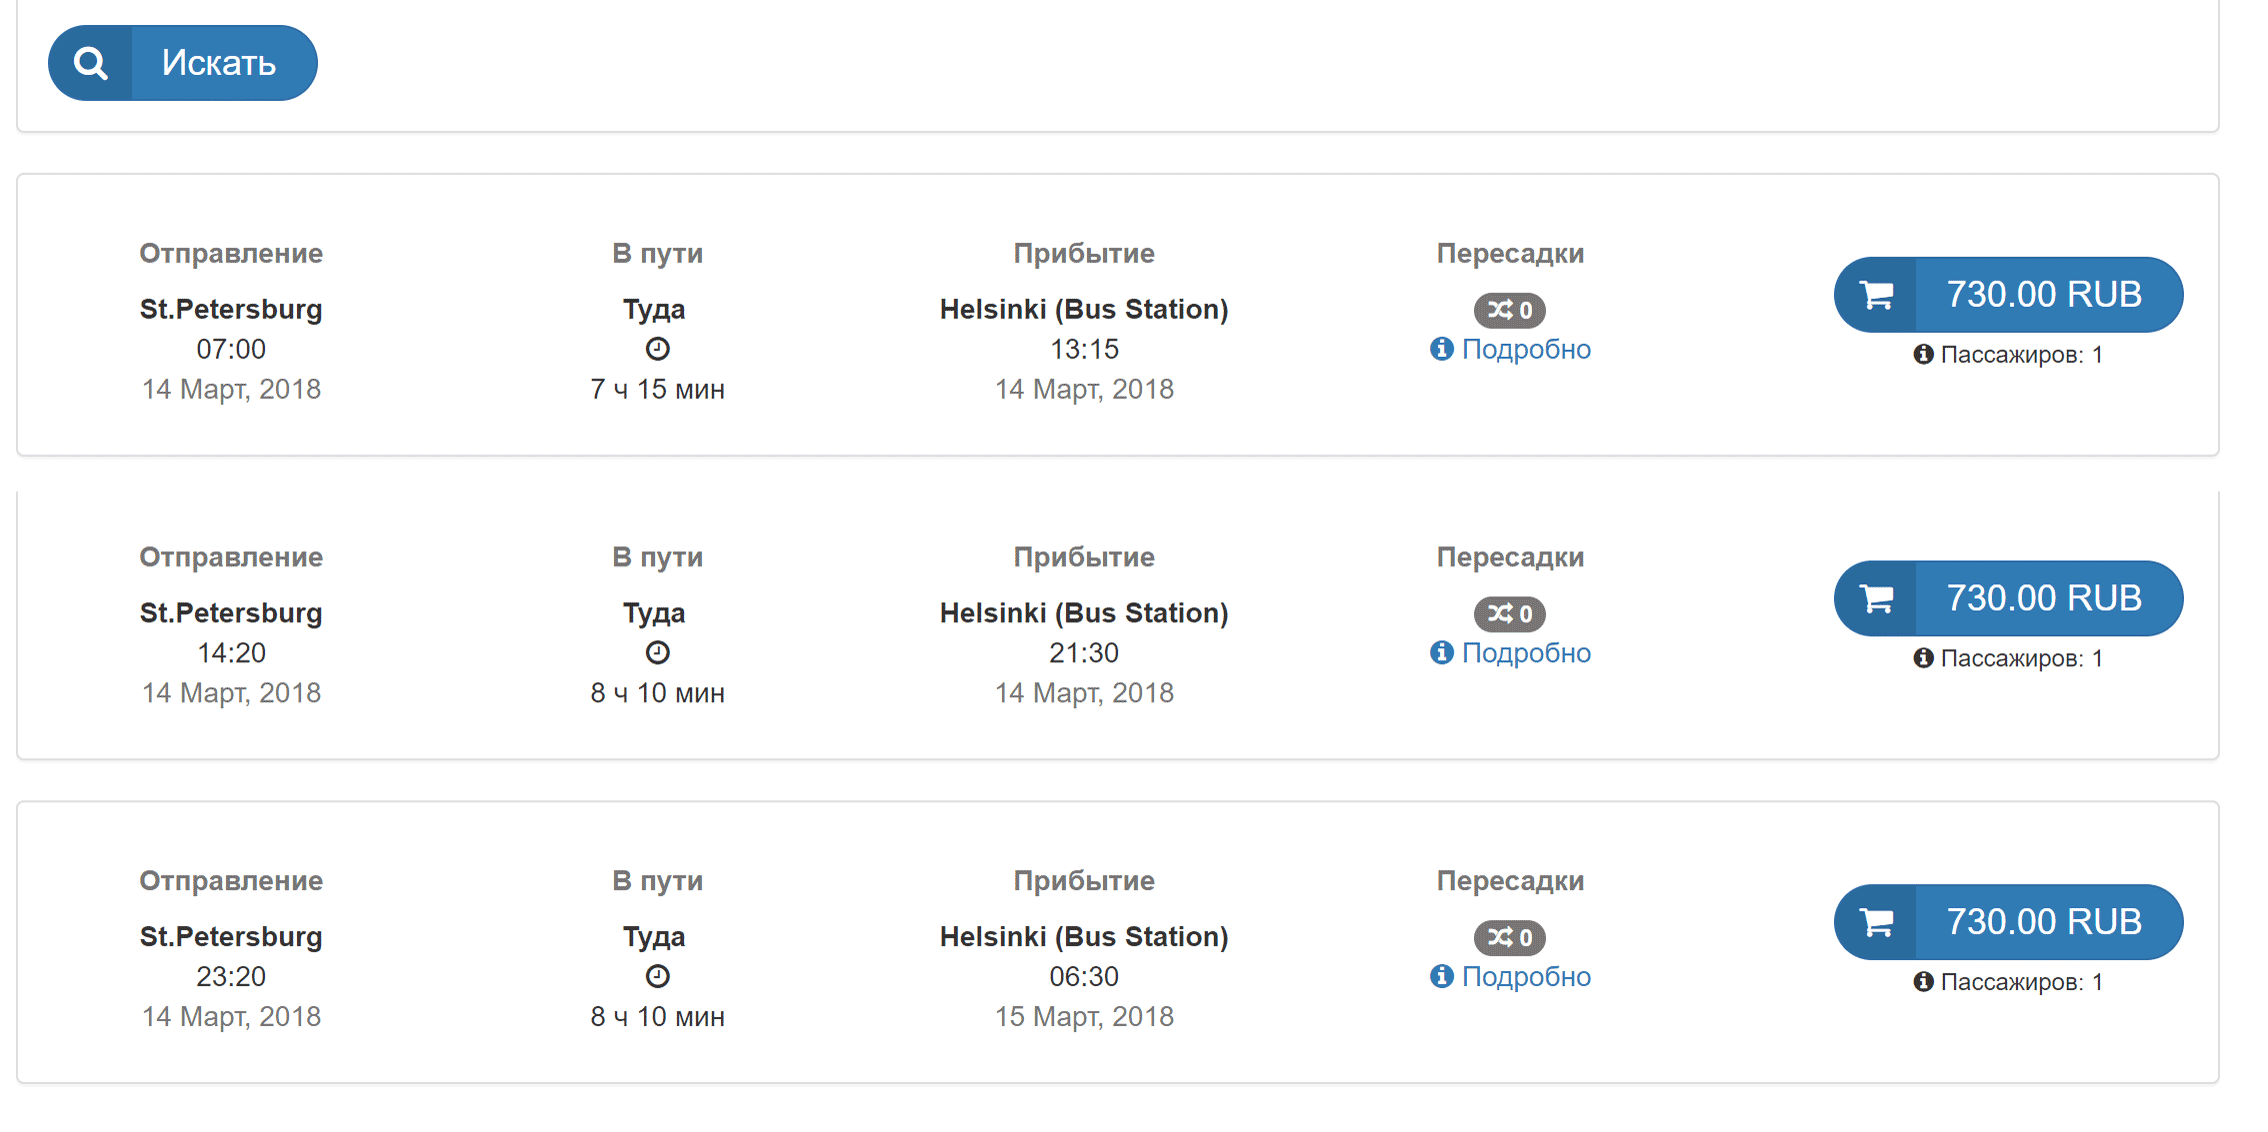Click the magnifier icon on the Искать button
2268x1132 pixels.
pos(91,63)
